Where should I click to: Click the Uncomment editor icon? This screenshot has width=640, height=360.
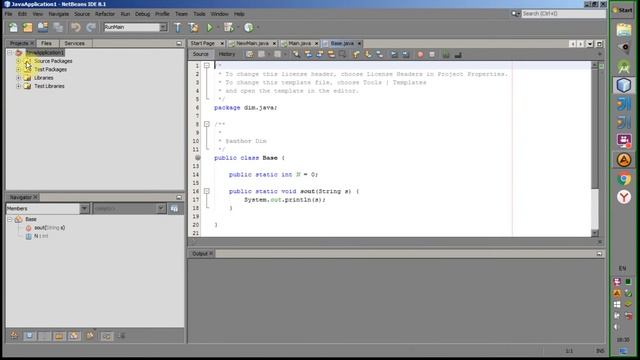click(x=458, y=54)
